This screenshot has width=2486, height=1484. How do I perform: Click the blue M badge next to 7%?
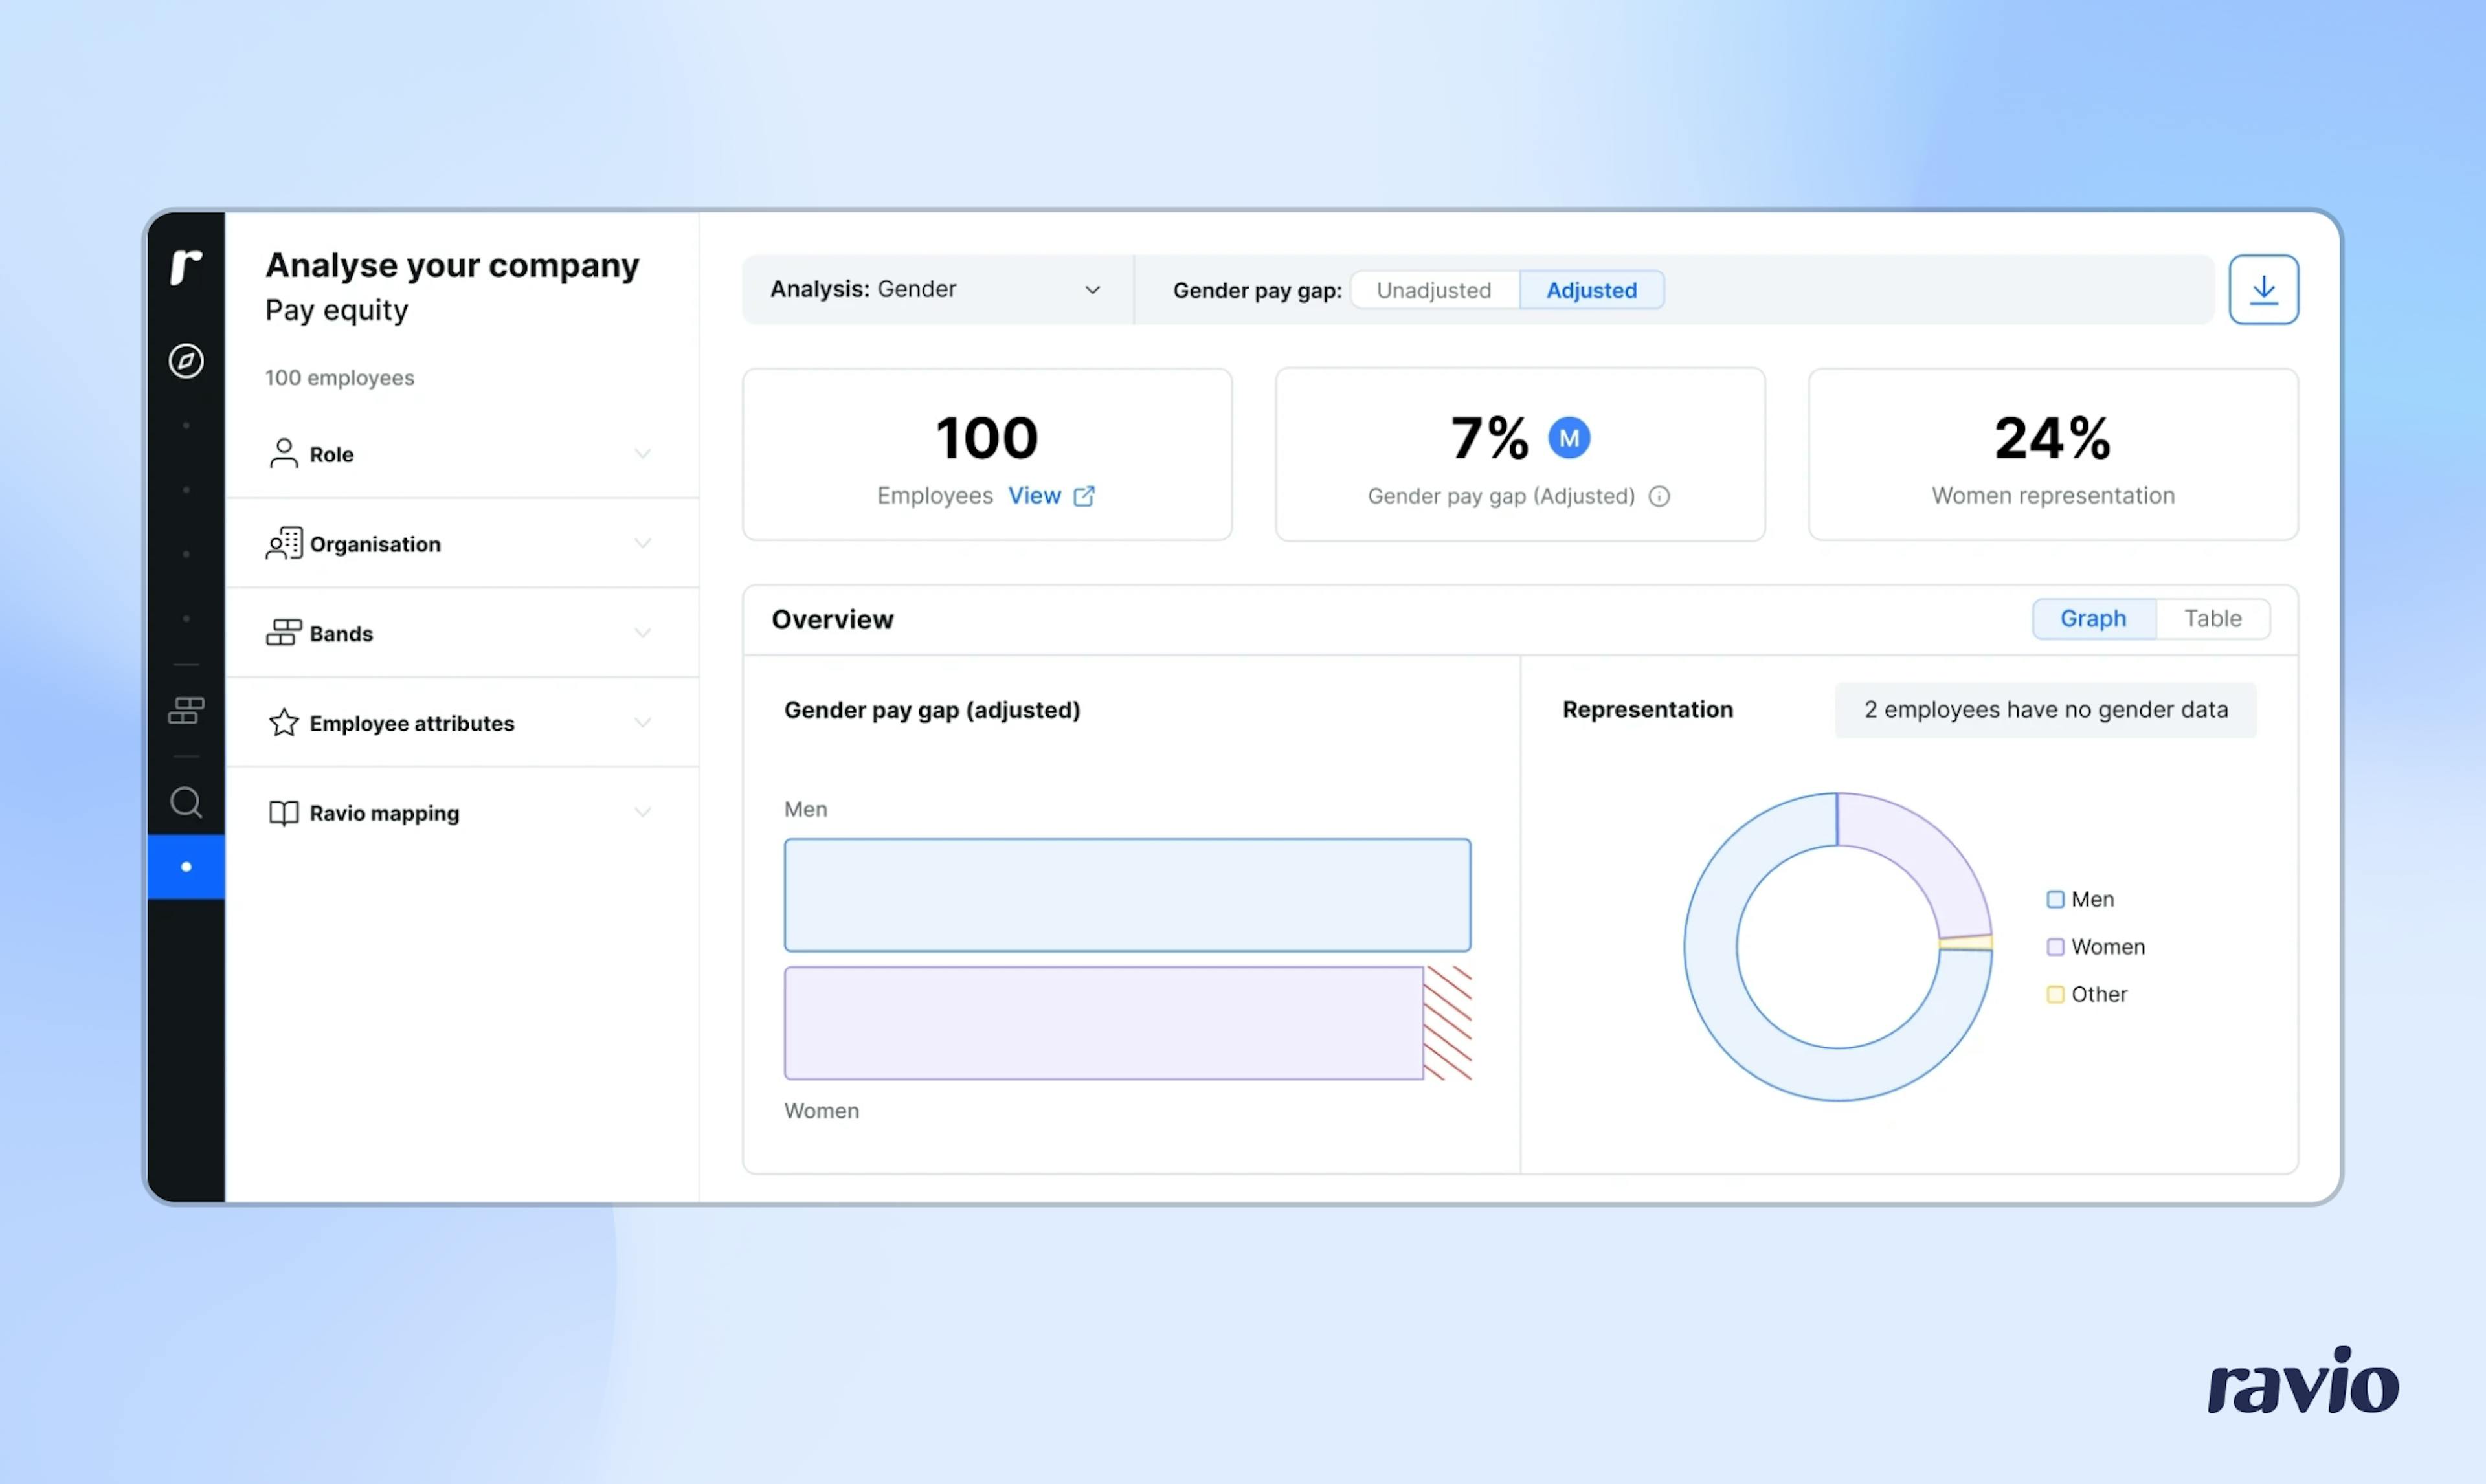coord(1569,438)
